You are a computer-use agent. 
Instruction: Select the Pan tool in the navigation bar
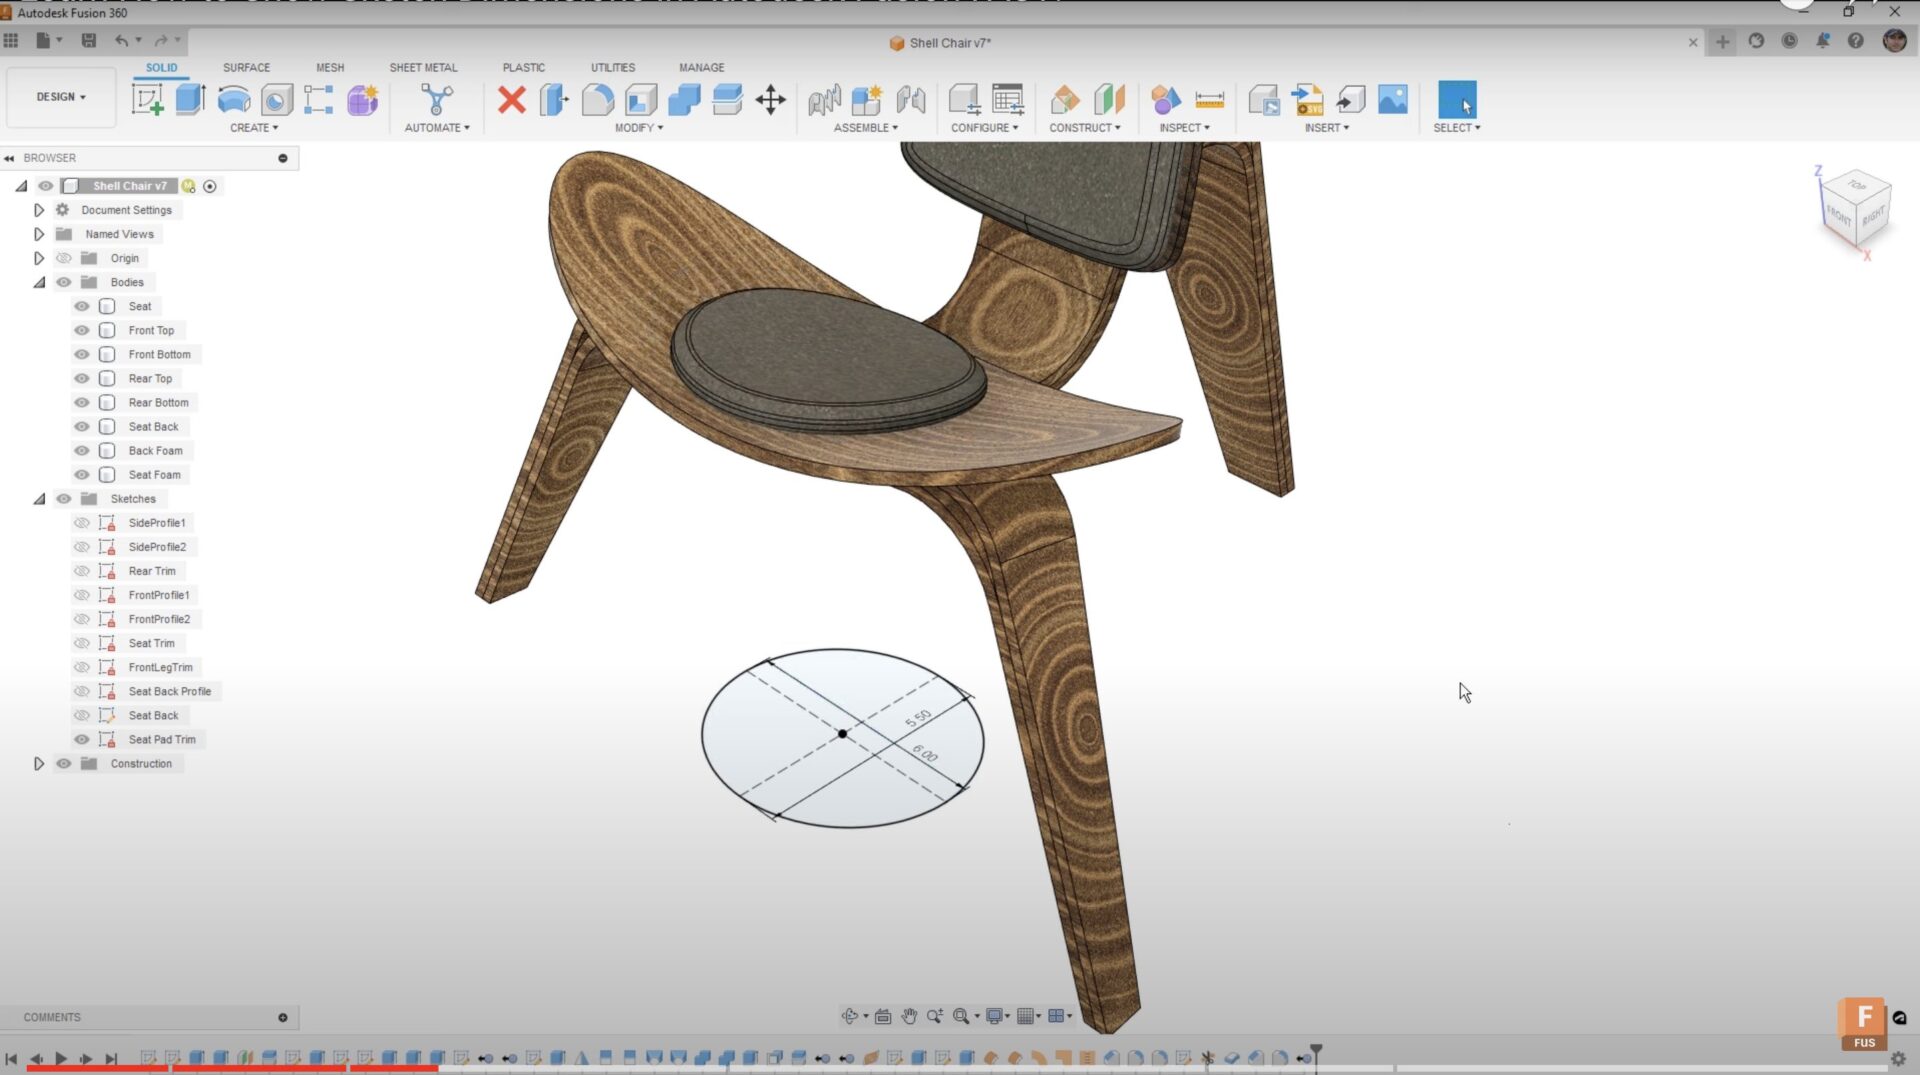[908, 1015]
